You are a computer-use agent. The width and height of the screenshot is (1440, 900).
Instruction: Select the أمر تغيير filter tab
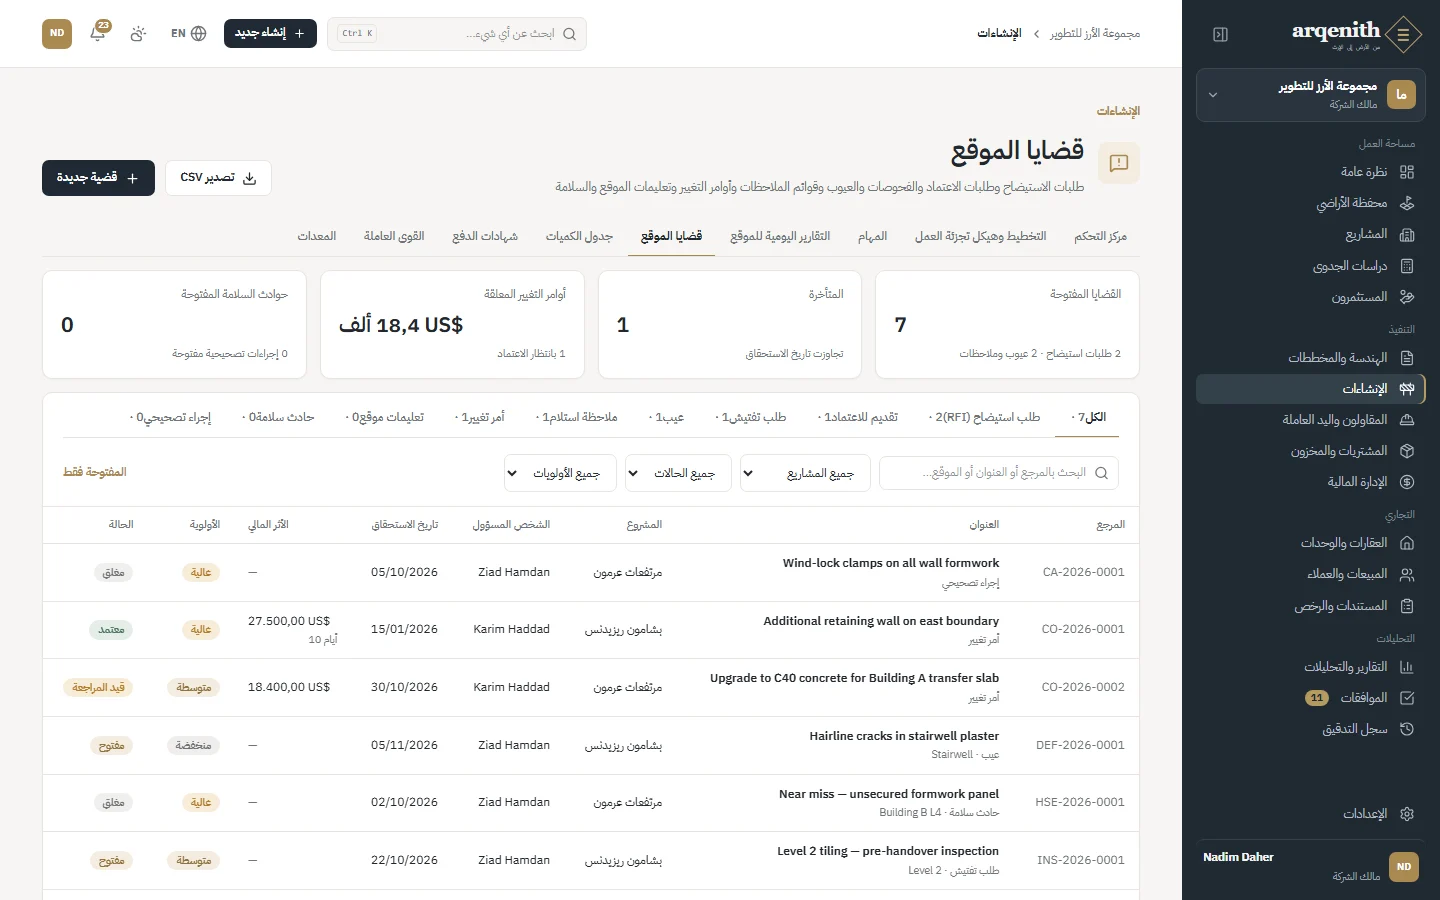480,417
